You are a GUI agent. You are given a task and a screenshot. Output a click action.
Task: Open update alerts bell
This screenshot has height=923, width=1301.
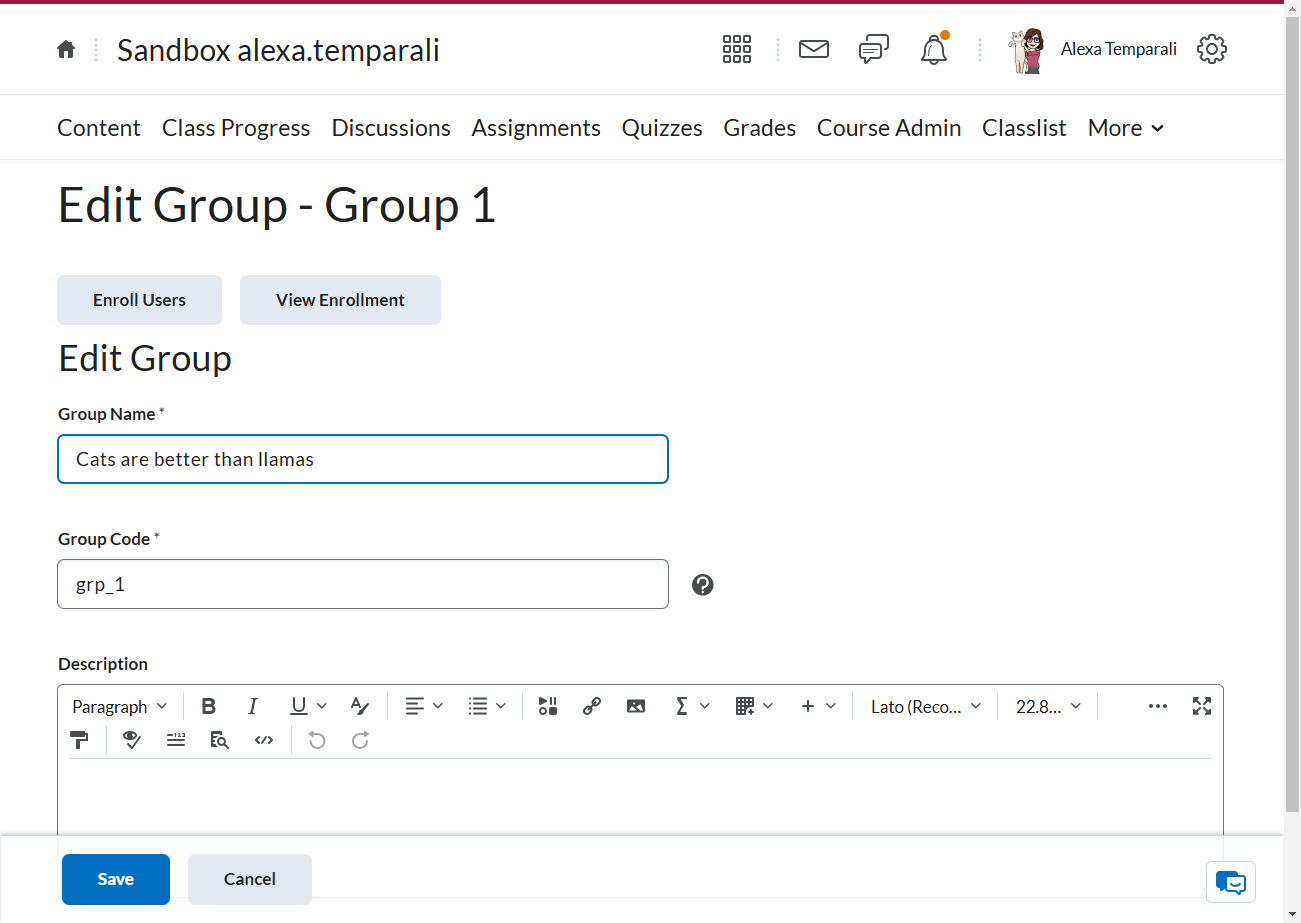pyautogui.click(x=934, y=49)
